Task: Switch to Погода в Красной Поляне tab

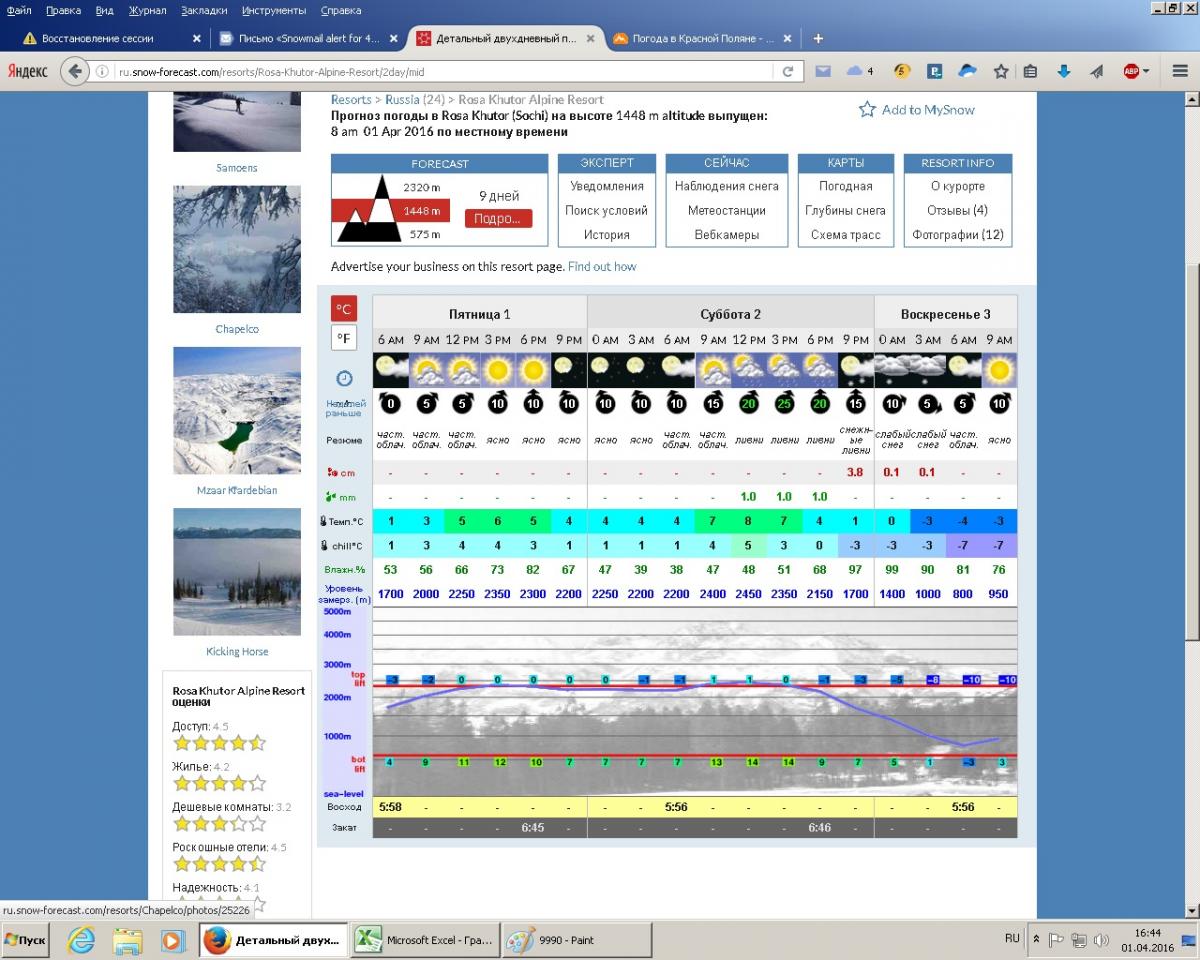Action: (702, 39)
